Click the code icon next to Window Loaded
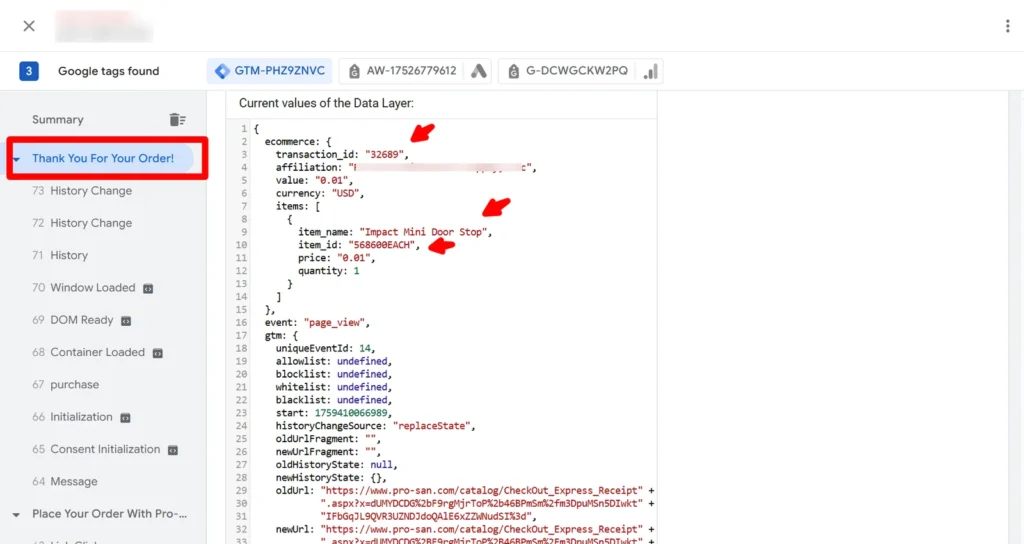This screenshot has width=1024, height=544. tap(148, 289)
